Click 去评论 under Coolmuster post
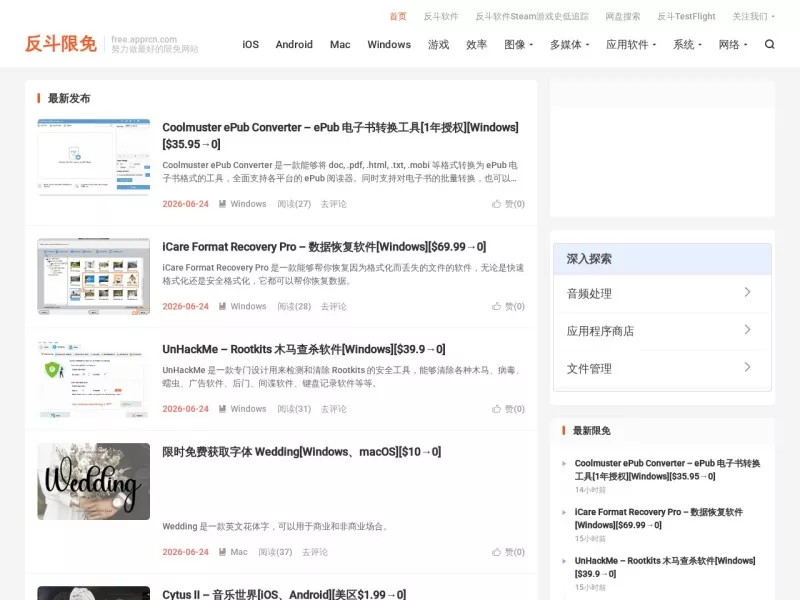 pyautogui.click(x=334, y=204)
